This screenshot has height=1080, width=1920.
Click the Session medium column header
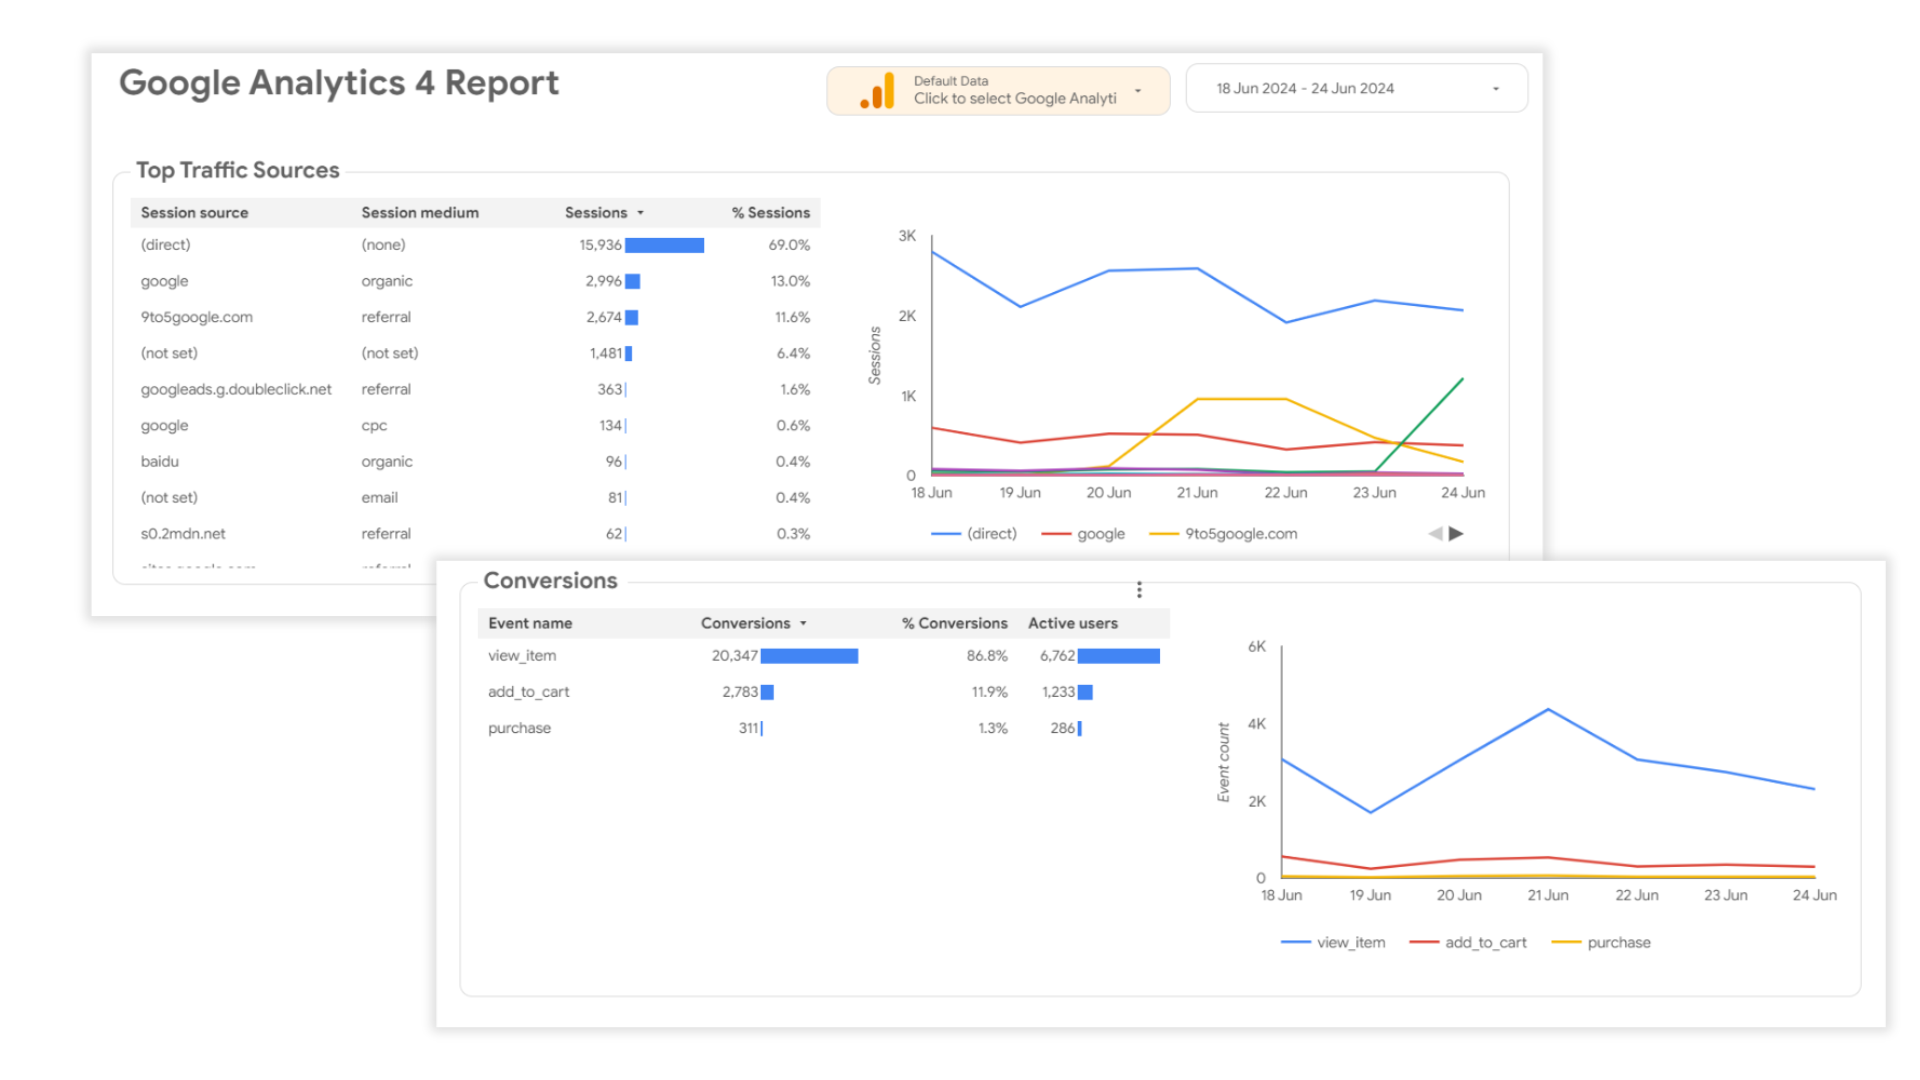(420, 213)
